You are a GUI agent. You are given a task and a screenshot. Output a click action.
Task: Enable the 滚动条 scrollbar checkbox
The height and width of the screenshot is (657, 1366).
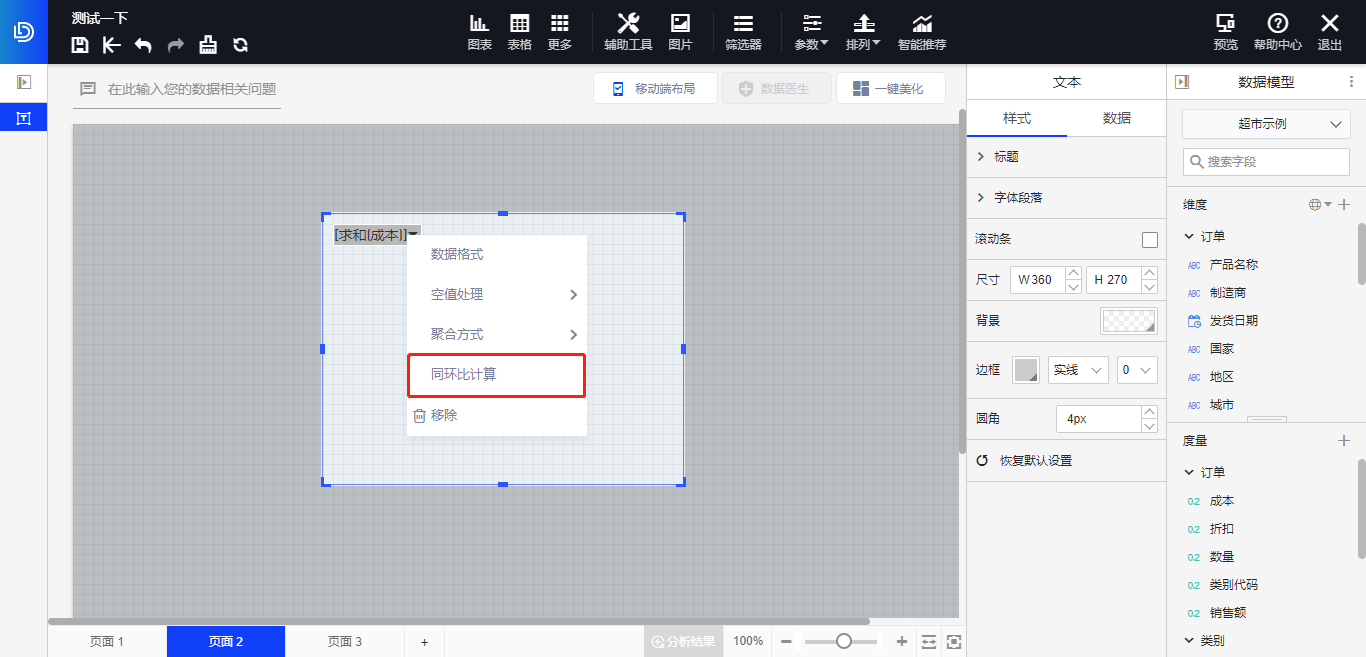1150,240
